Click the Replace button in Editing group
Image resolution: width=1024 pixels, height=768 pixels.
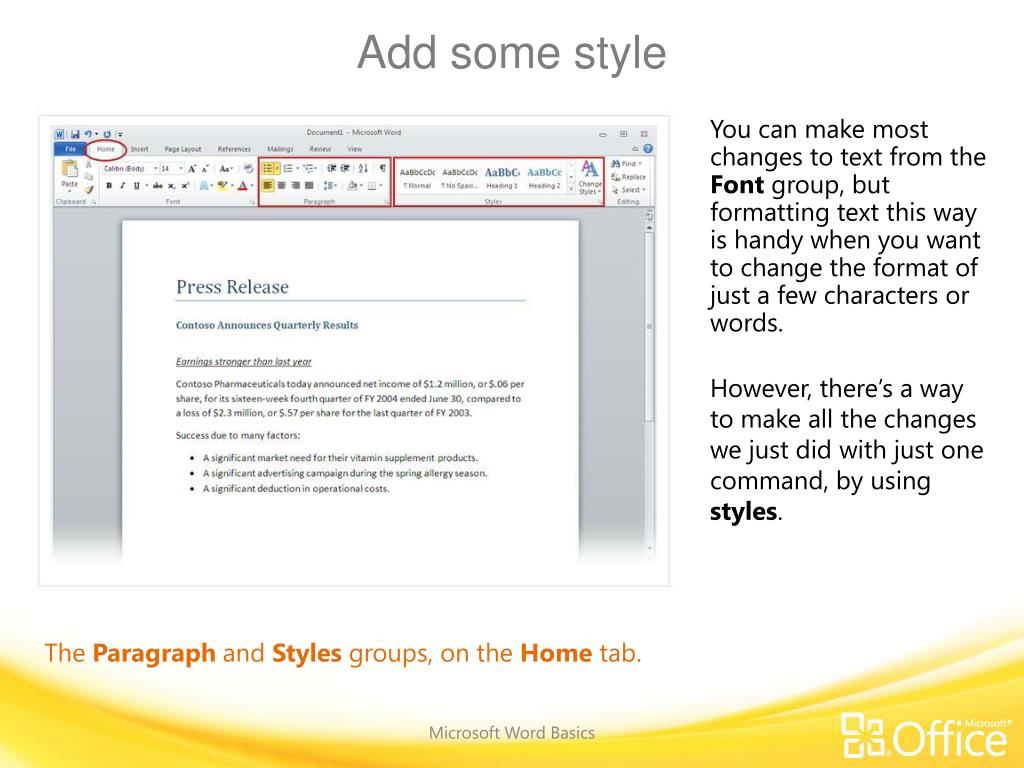[628, 177]
